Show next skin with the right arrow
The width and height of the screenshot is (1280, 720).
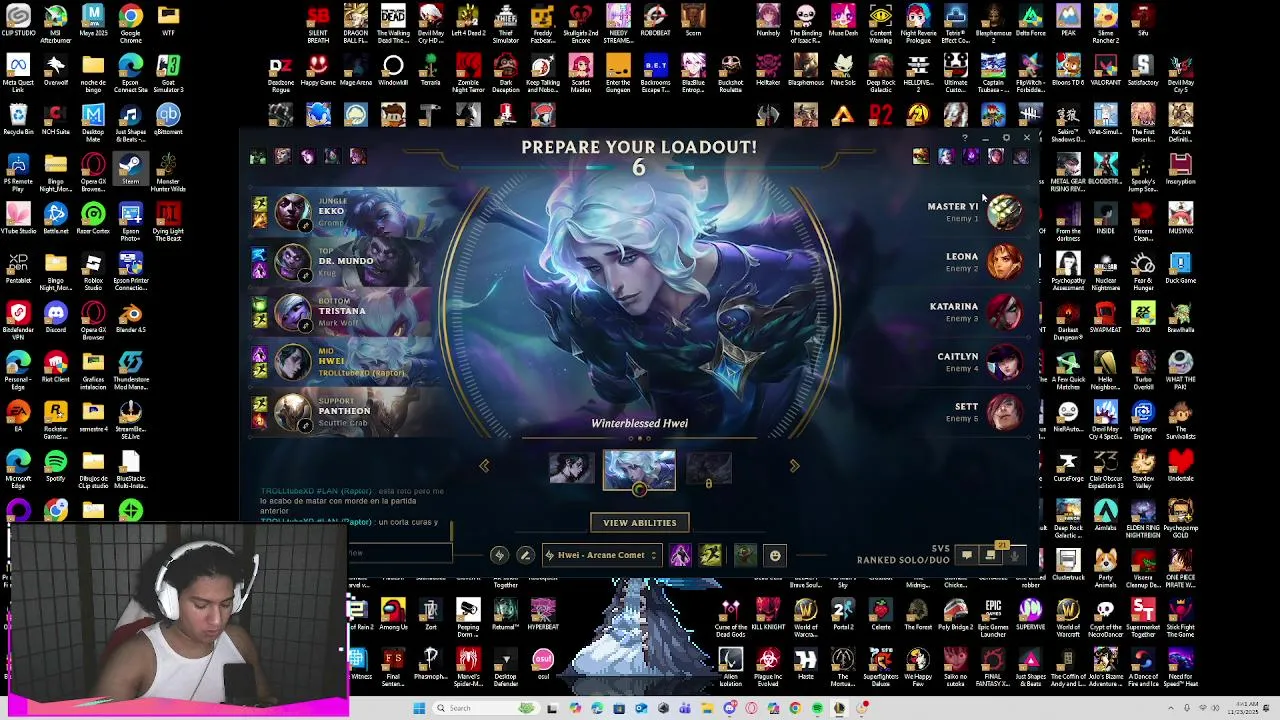click(x=795, y=466)
